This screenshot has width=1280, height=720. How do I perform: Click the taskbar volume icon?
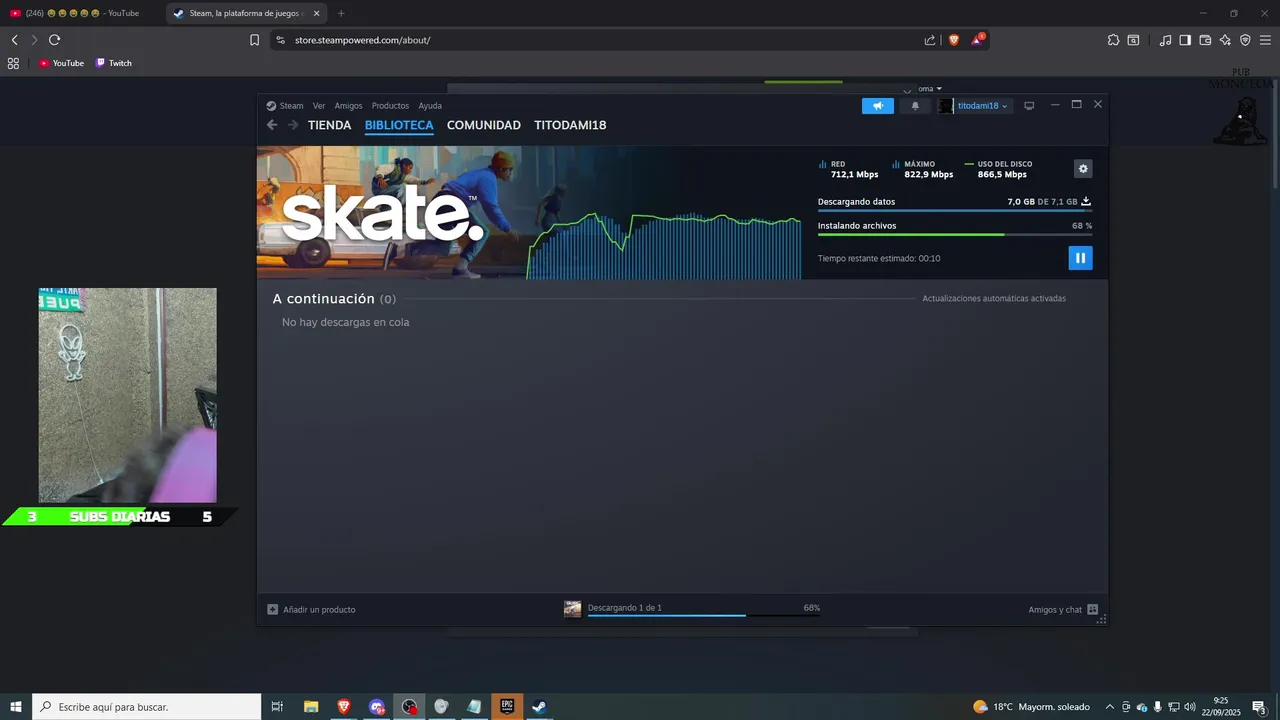coord(1190,707)
